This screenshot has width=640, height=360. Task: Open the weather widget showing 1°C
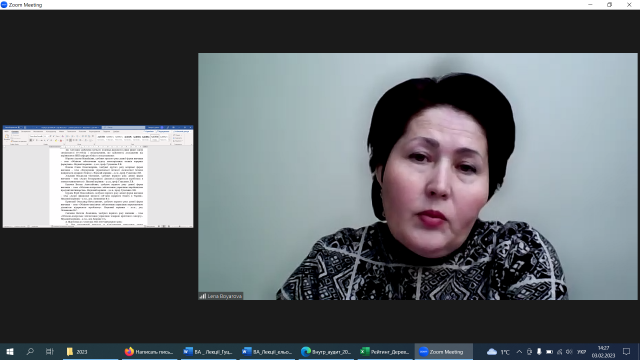pos(499,351)
